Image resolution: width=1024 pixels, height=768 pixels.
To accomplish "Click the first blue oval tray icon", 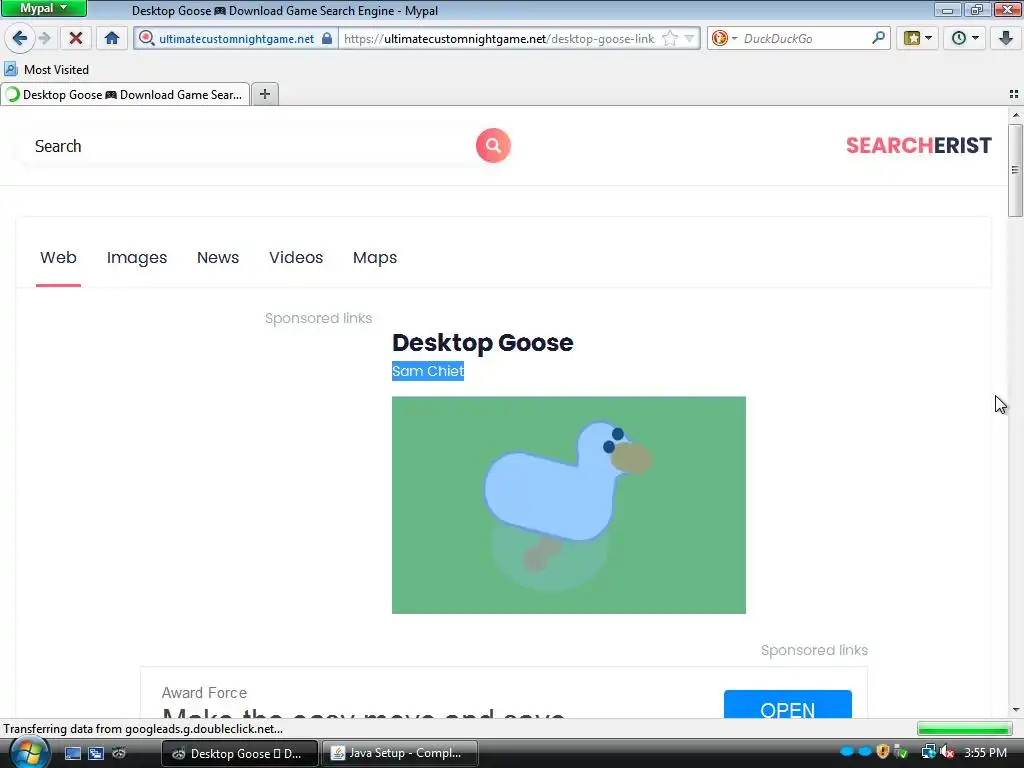I will point(847,752).
